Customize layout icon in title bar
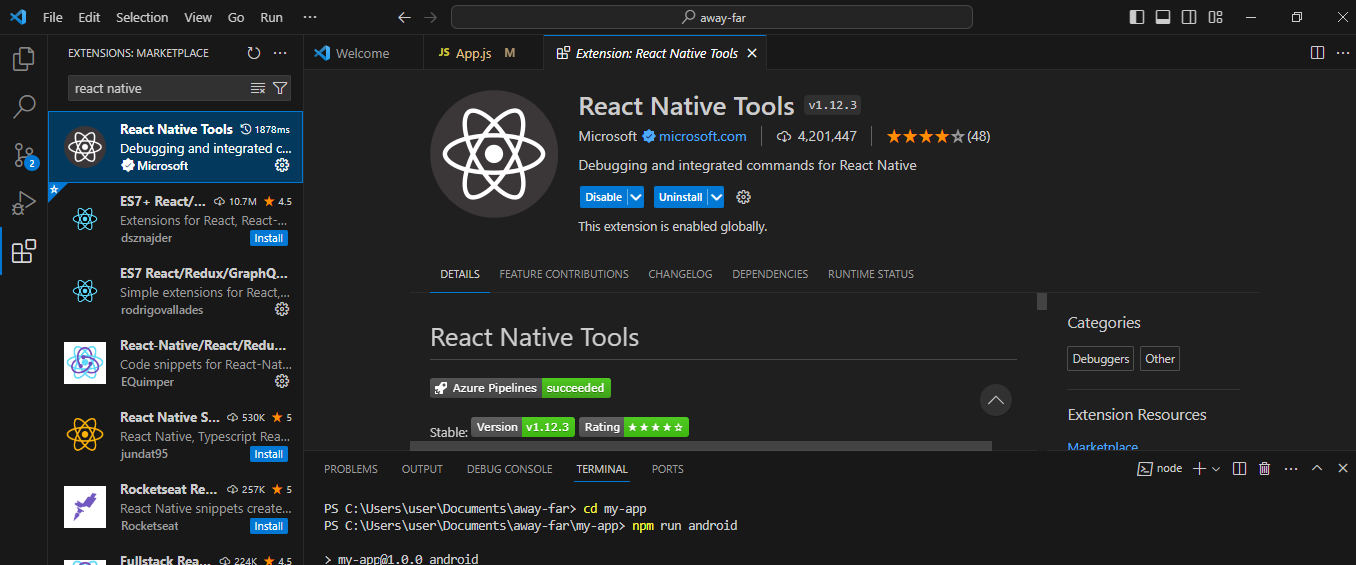The height and width of the screenshot is (565, 1356). click(x=1215, y=17)
